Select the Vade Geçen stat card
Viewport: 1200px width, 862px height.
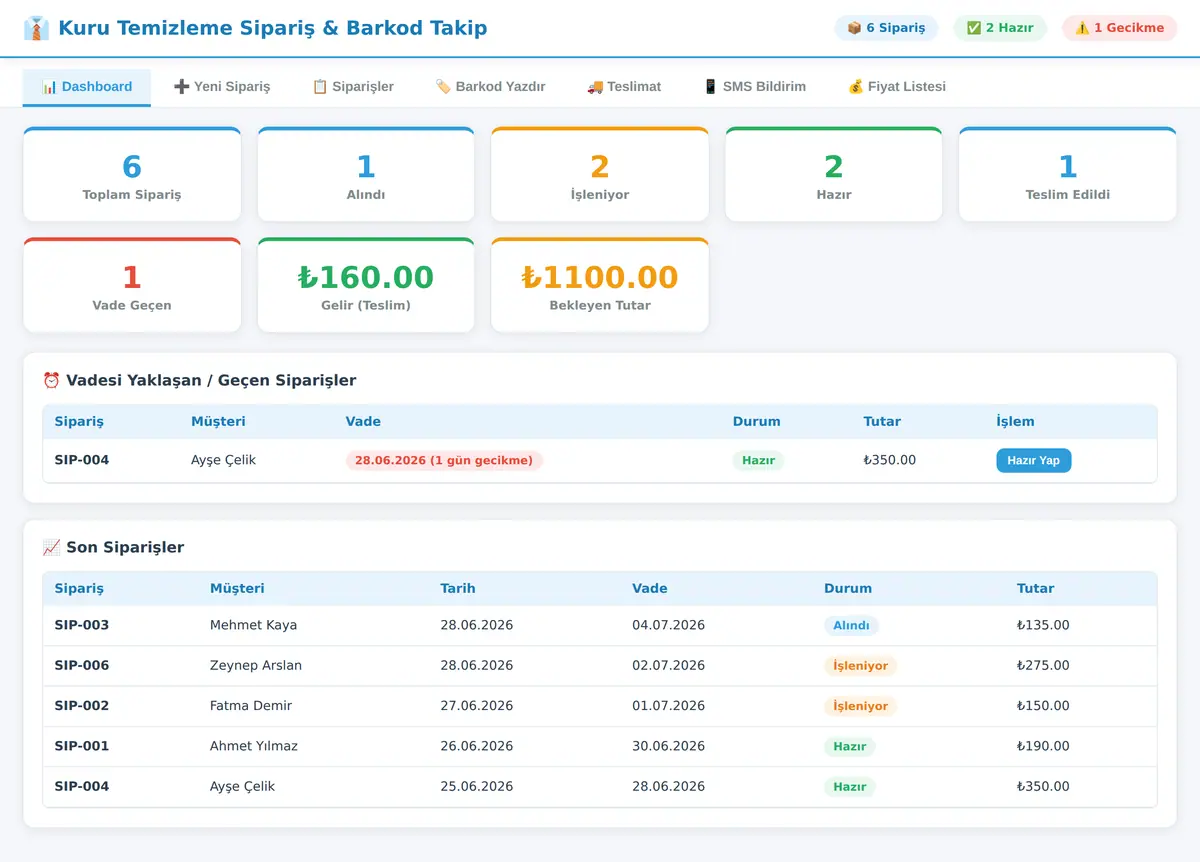click(x=132, y=285)
